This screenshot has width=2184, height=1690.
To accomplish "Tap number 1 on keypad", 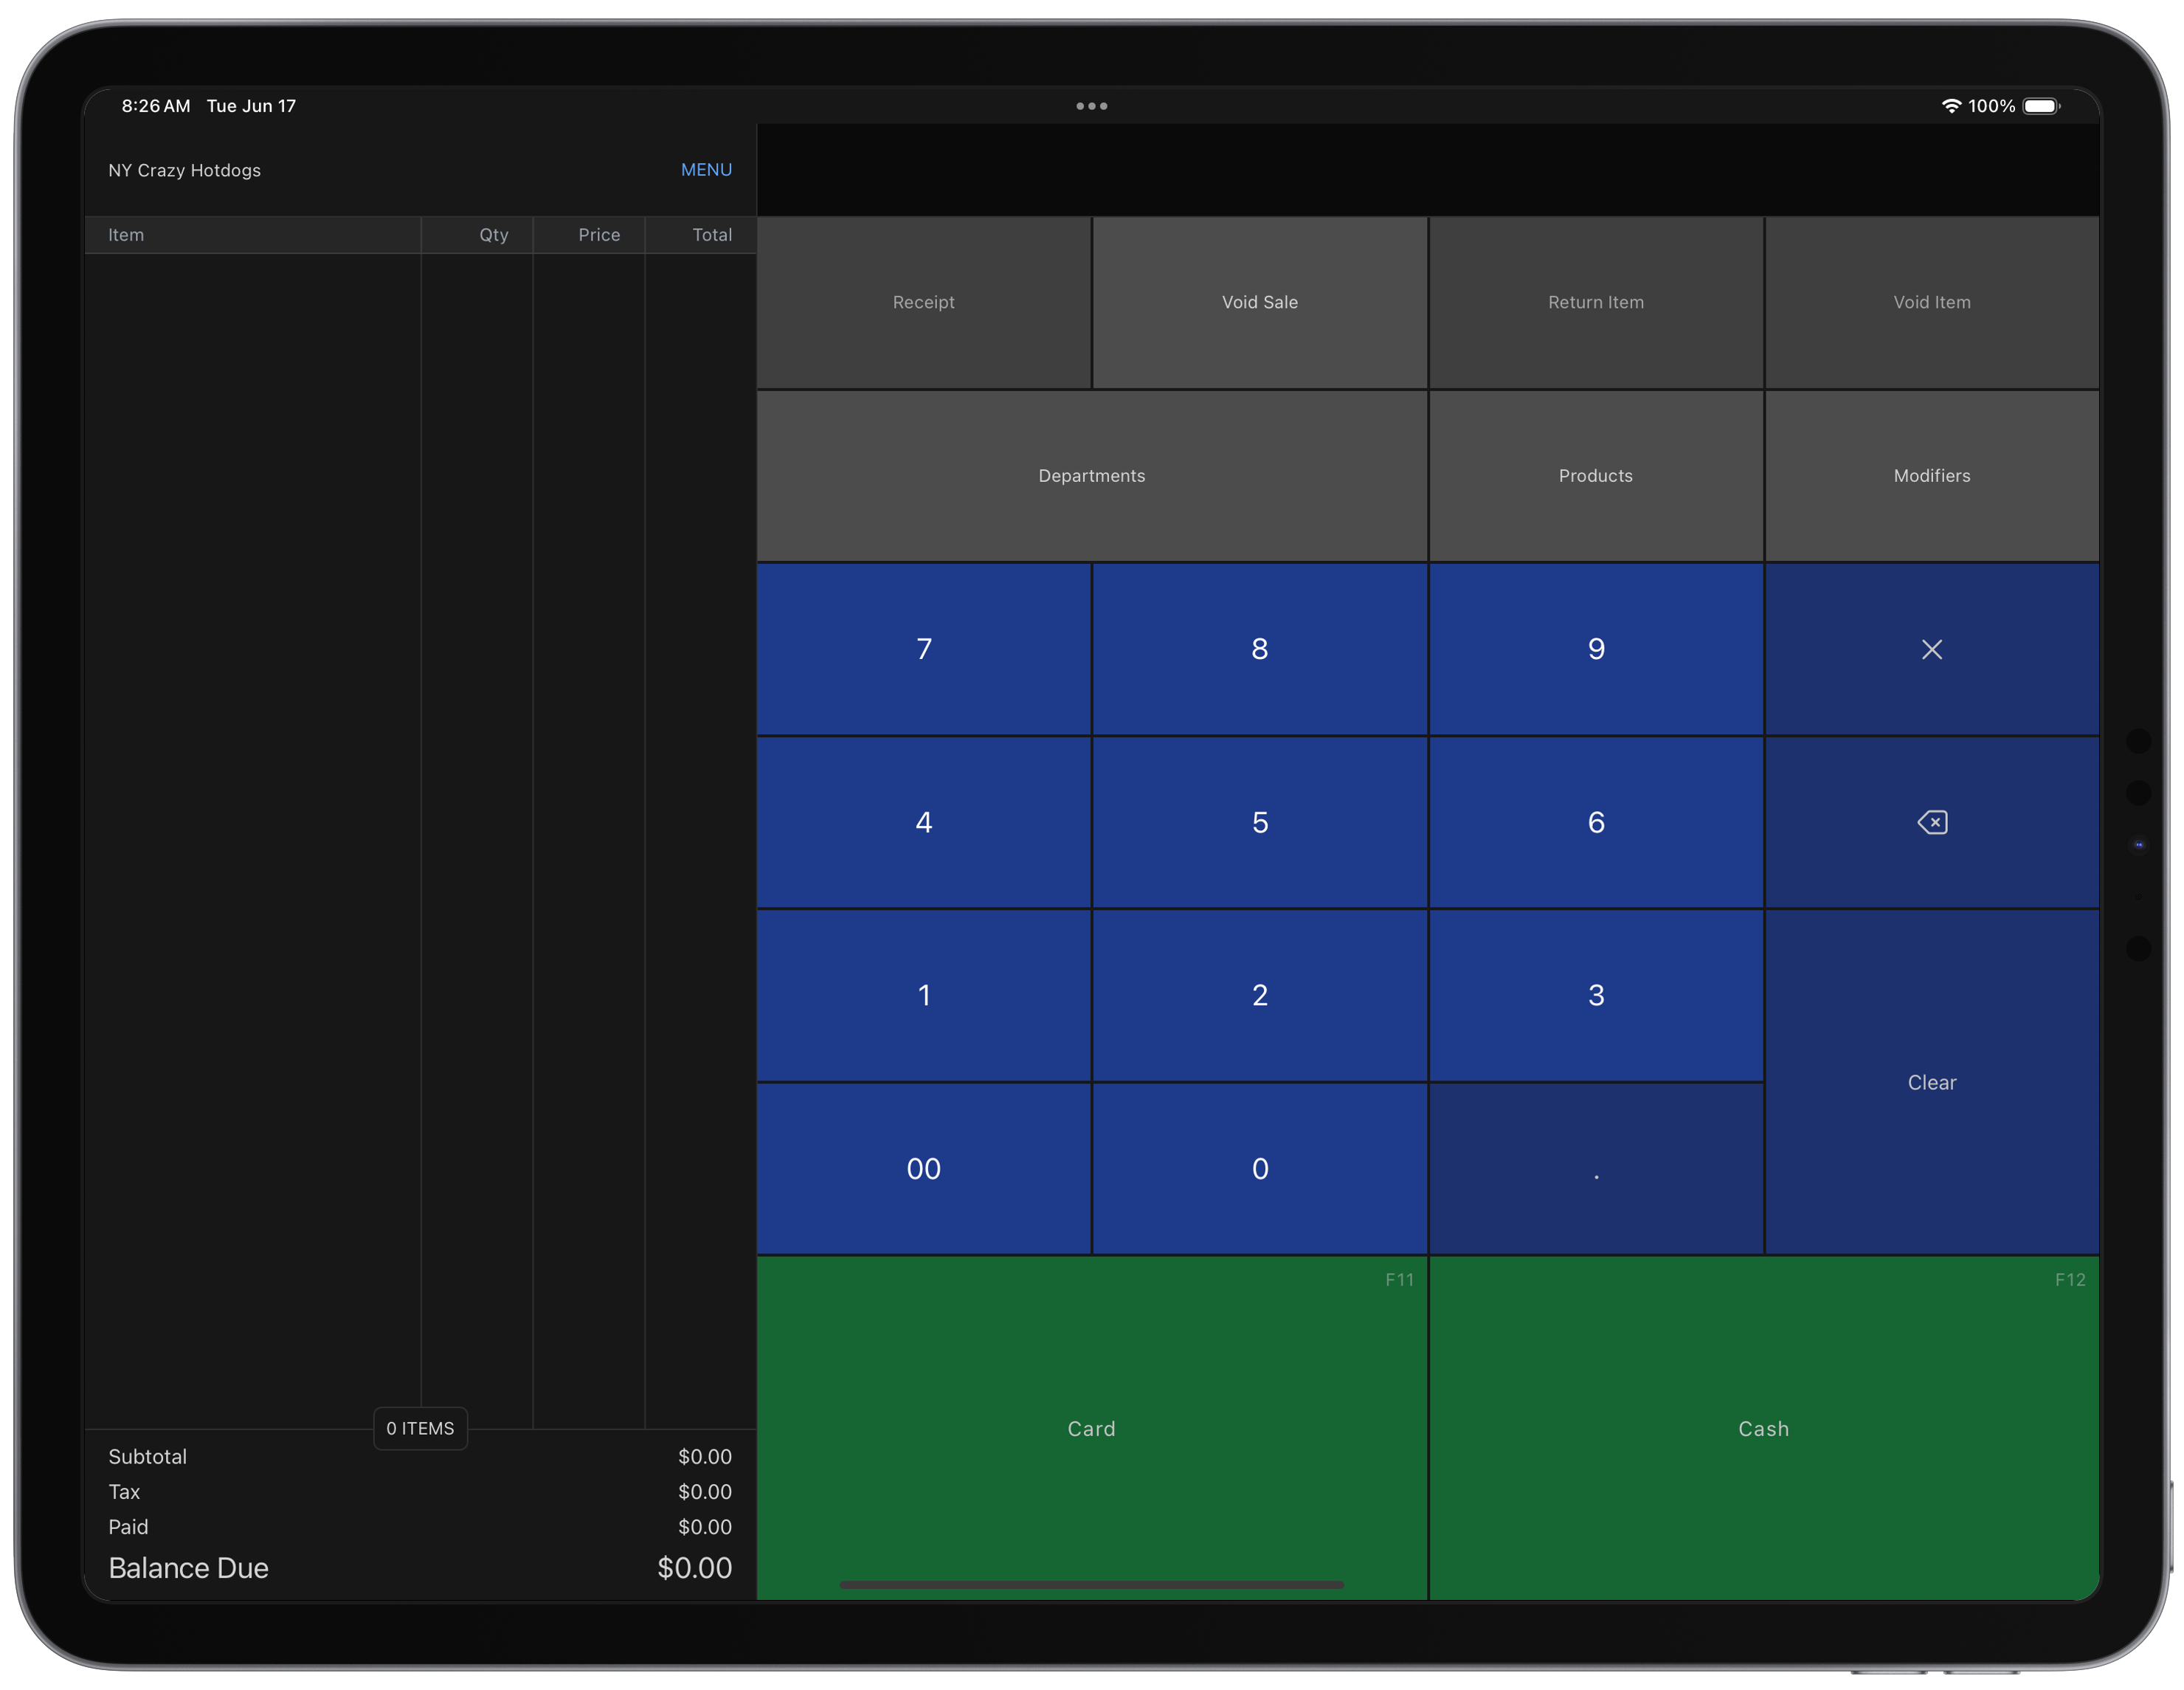I will [923, 995].
